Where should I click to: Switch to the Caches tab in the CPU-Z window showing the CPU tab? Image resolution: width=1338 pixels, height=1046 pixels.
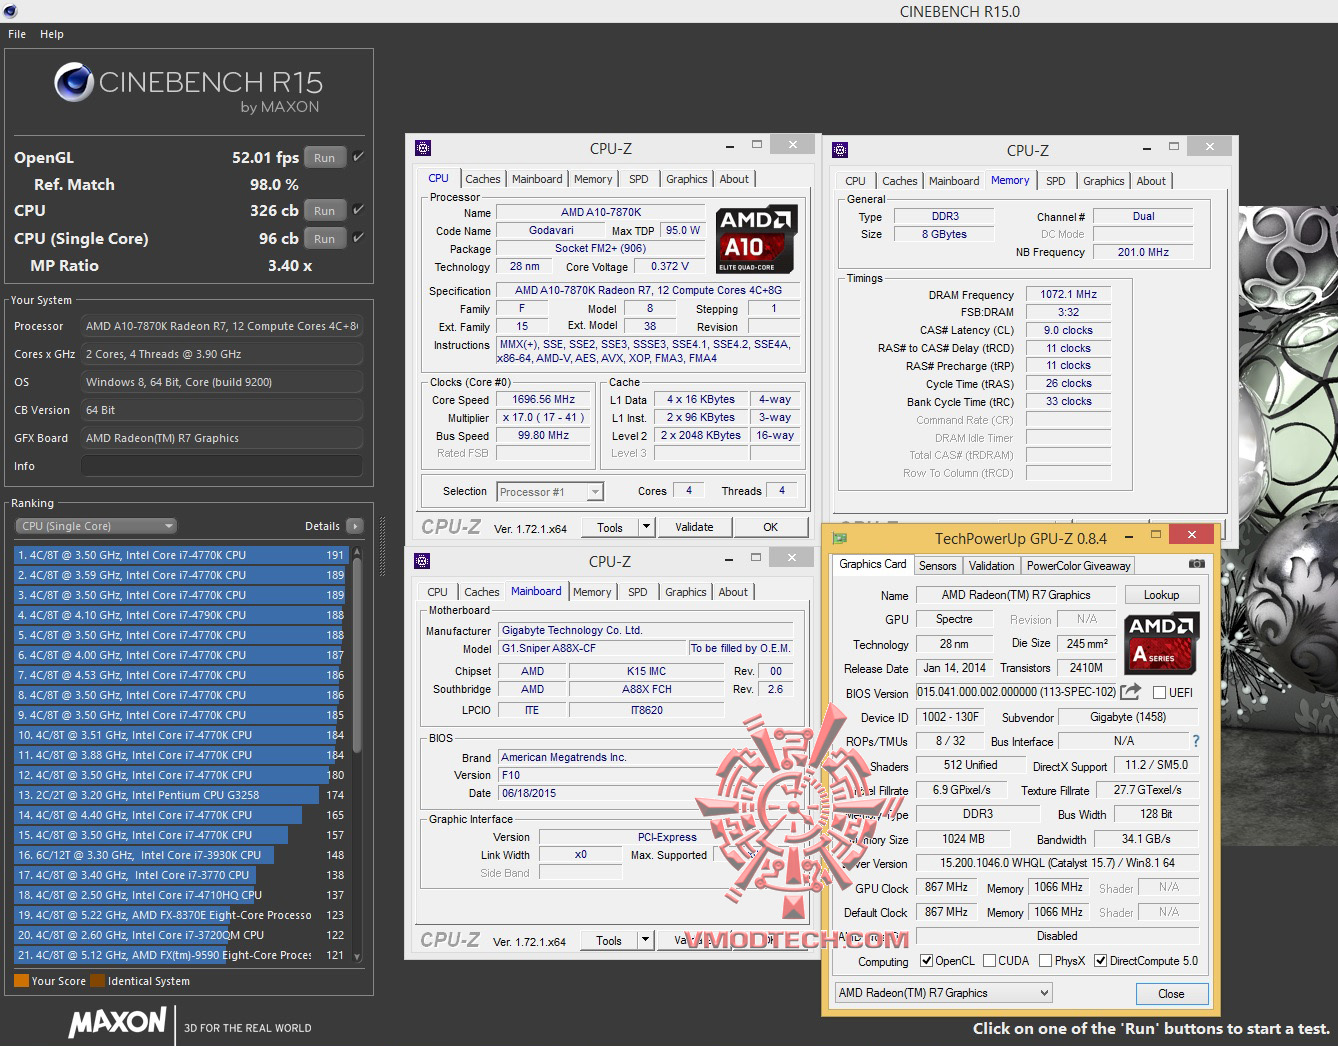tap(483, 179)
